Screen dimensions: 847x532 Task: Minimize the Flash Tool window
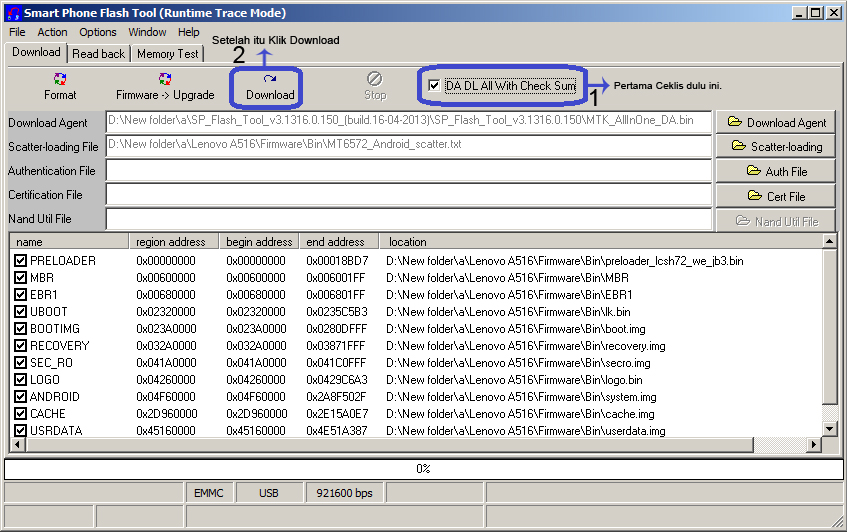(x=800, y=13)
